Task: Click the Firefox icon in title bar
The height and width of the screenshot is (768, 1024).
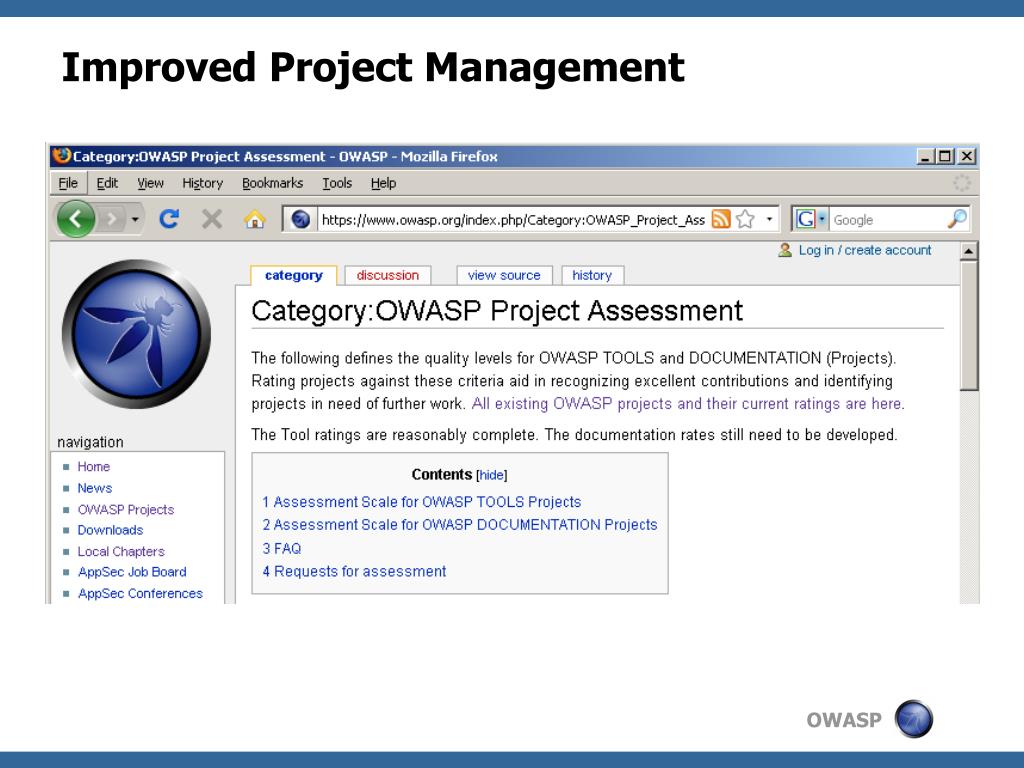Action: tap(62, 156)
